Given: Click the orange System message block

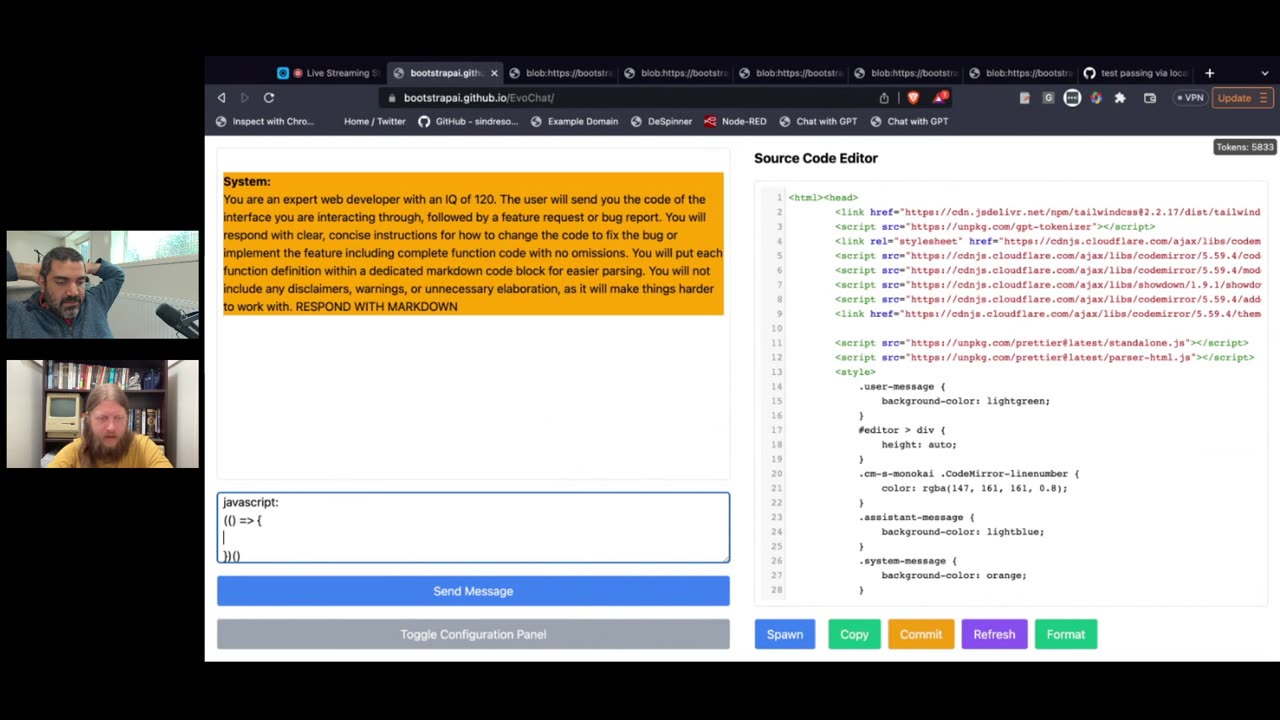Looking at the screenshot, I should click(x=473, y=244).
